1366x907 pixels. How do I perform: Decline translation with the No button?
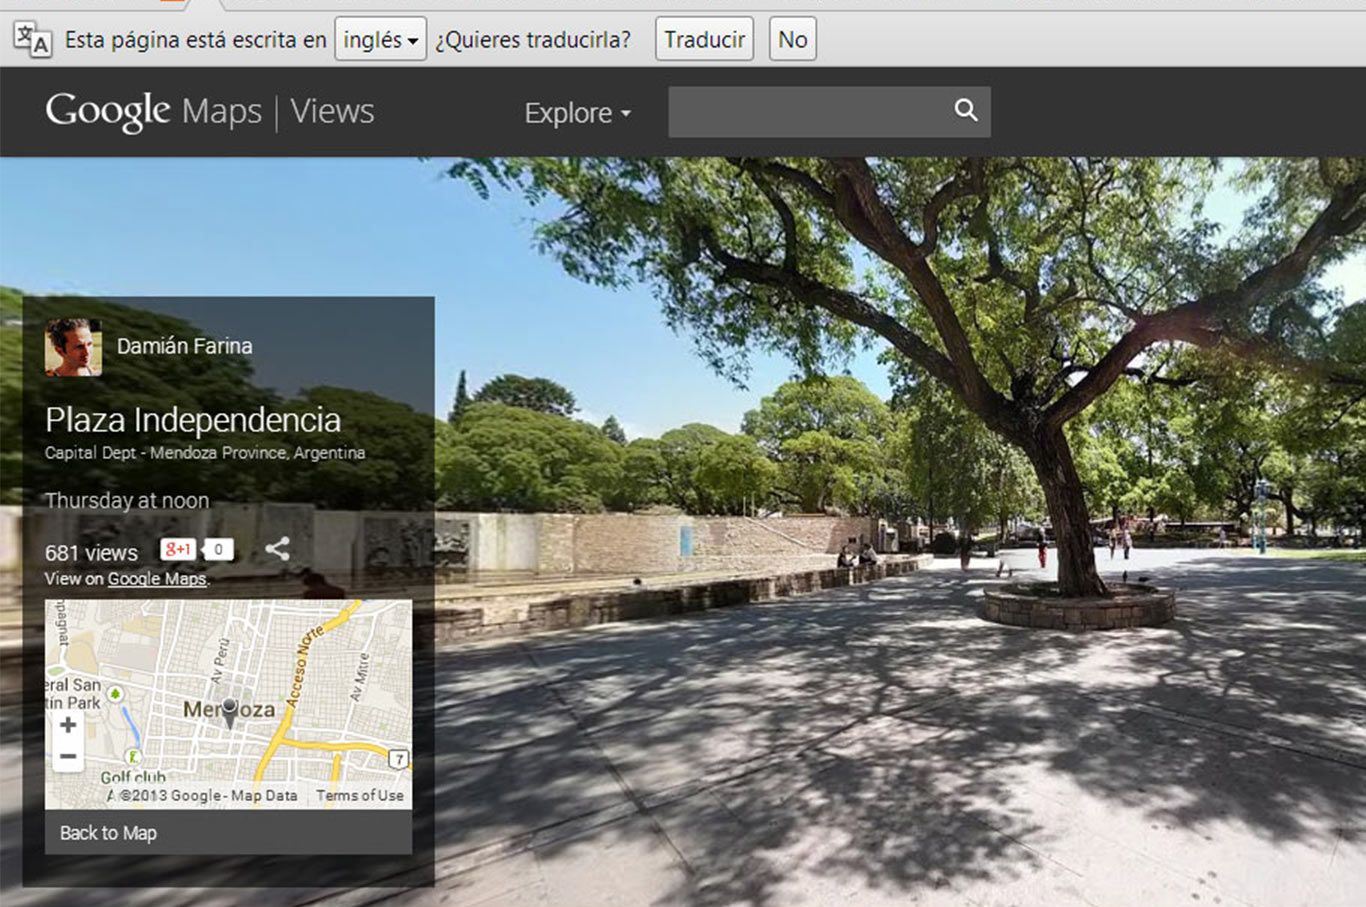click(x=792, y=39)
